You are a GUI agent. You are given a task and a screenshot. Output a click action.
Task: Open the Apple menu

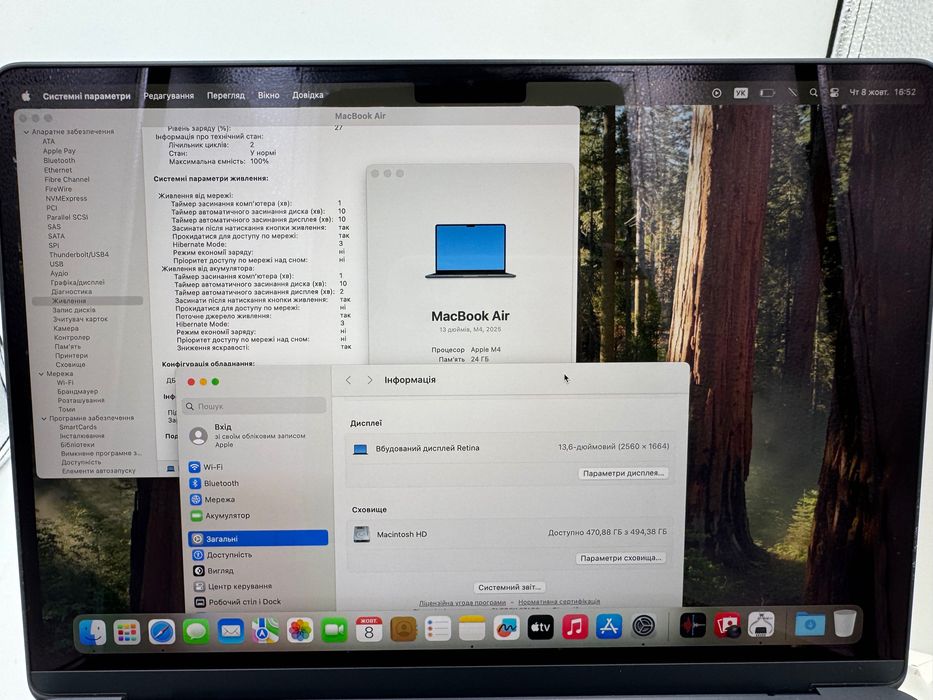click(x=26, y=96)
